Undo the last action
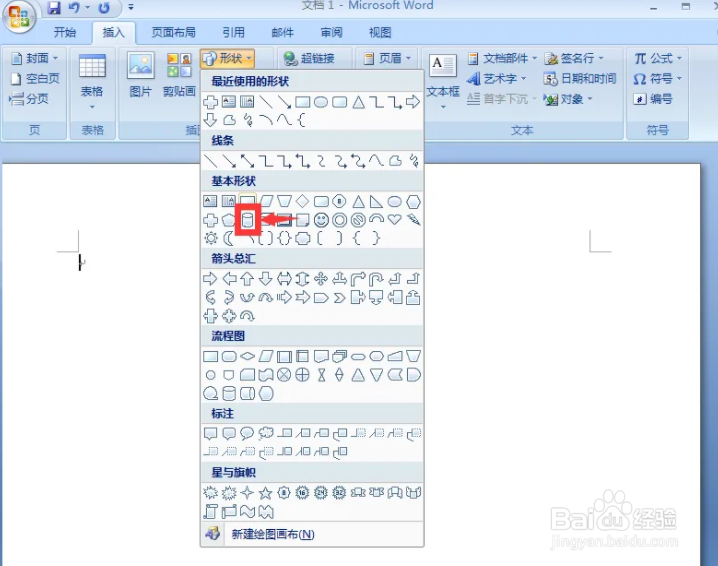718x566 pixels. [74, 7]
